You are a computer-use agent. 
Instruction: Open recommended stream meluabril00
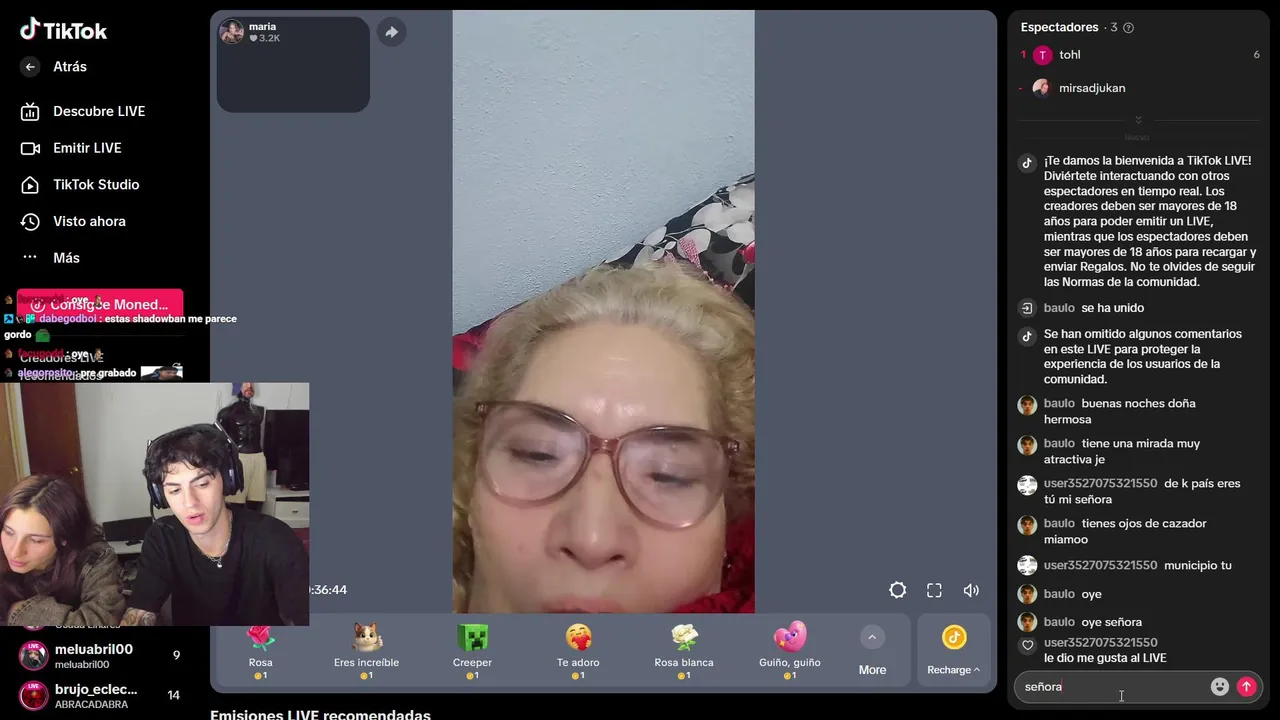pyautogui.click(x=100, y=656)
